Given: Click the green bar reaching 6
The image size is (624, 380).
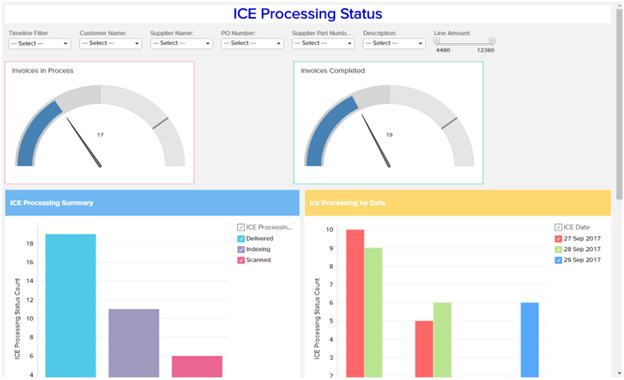Looking at the screenshot, I should coord(443,340).
